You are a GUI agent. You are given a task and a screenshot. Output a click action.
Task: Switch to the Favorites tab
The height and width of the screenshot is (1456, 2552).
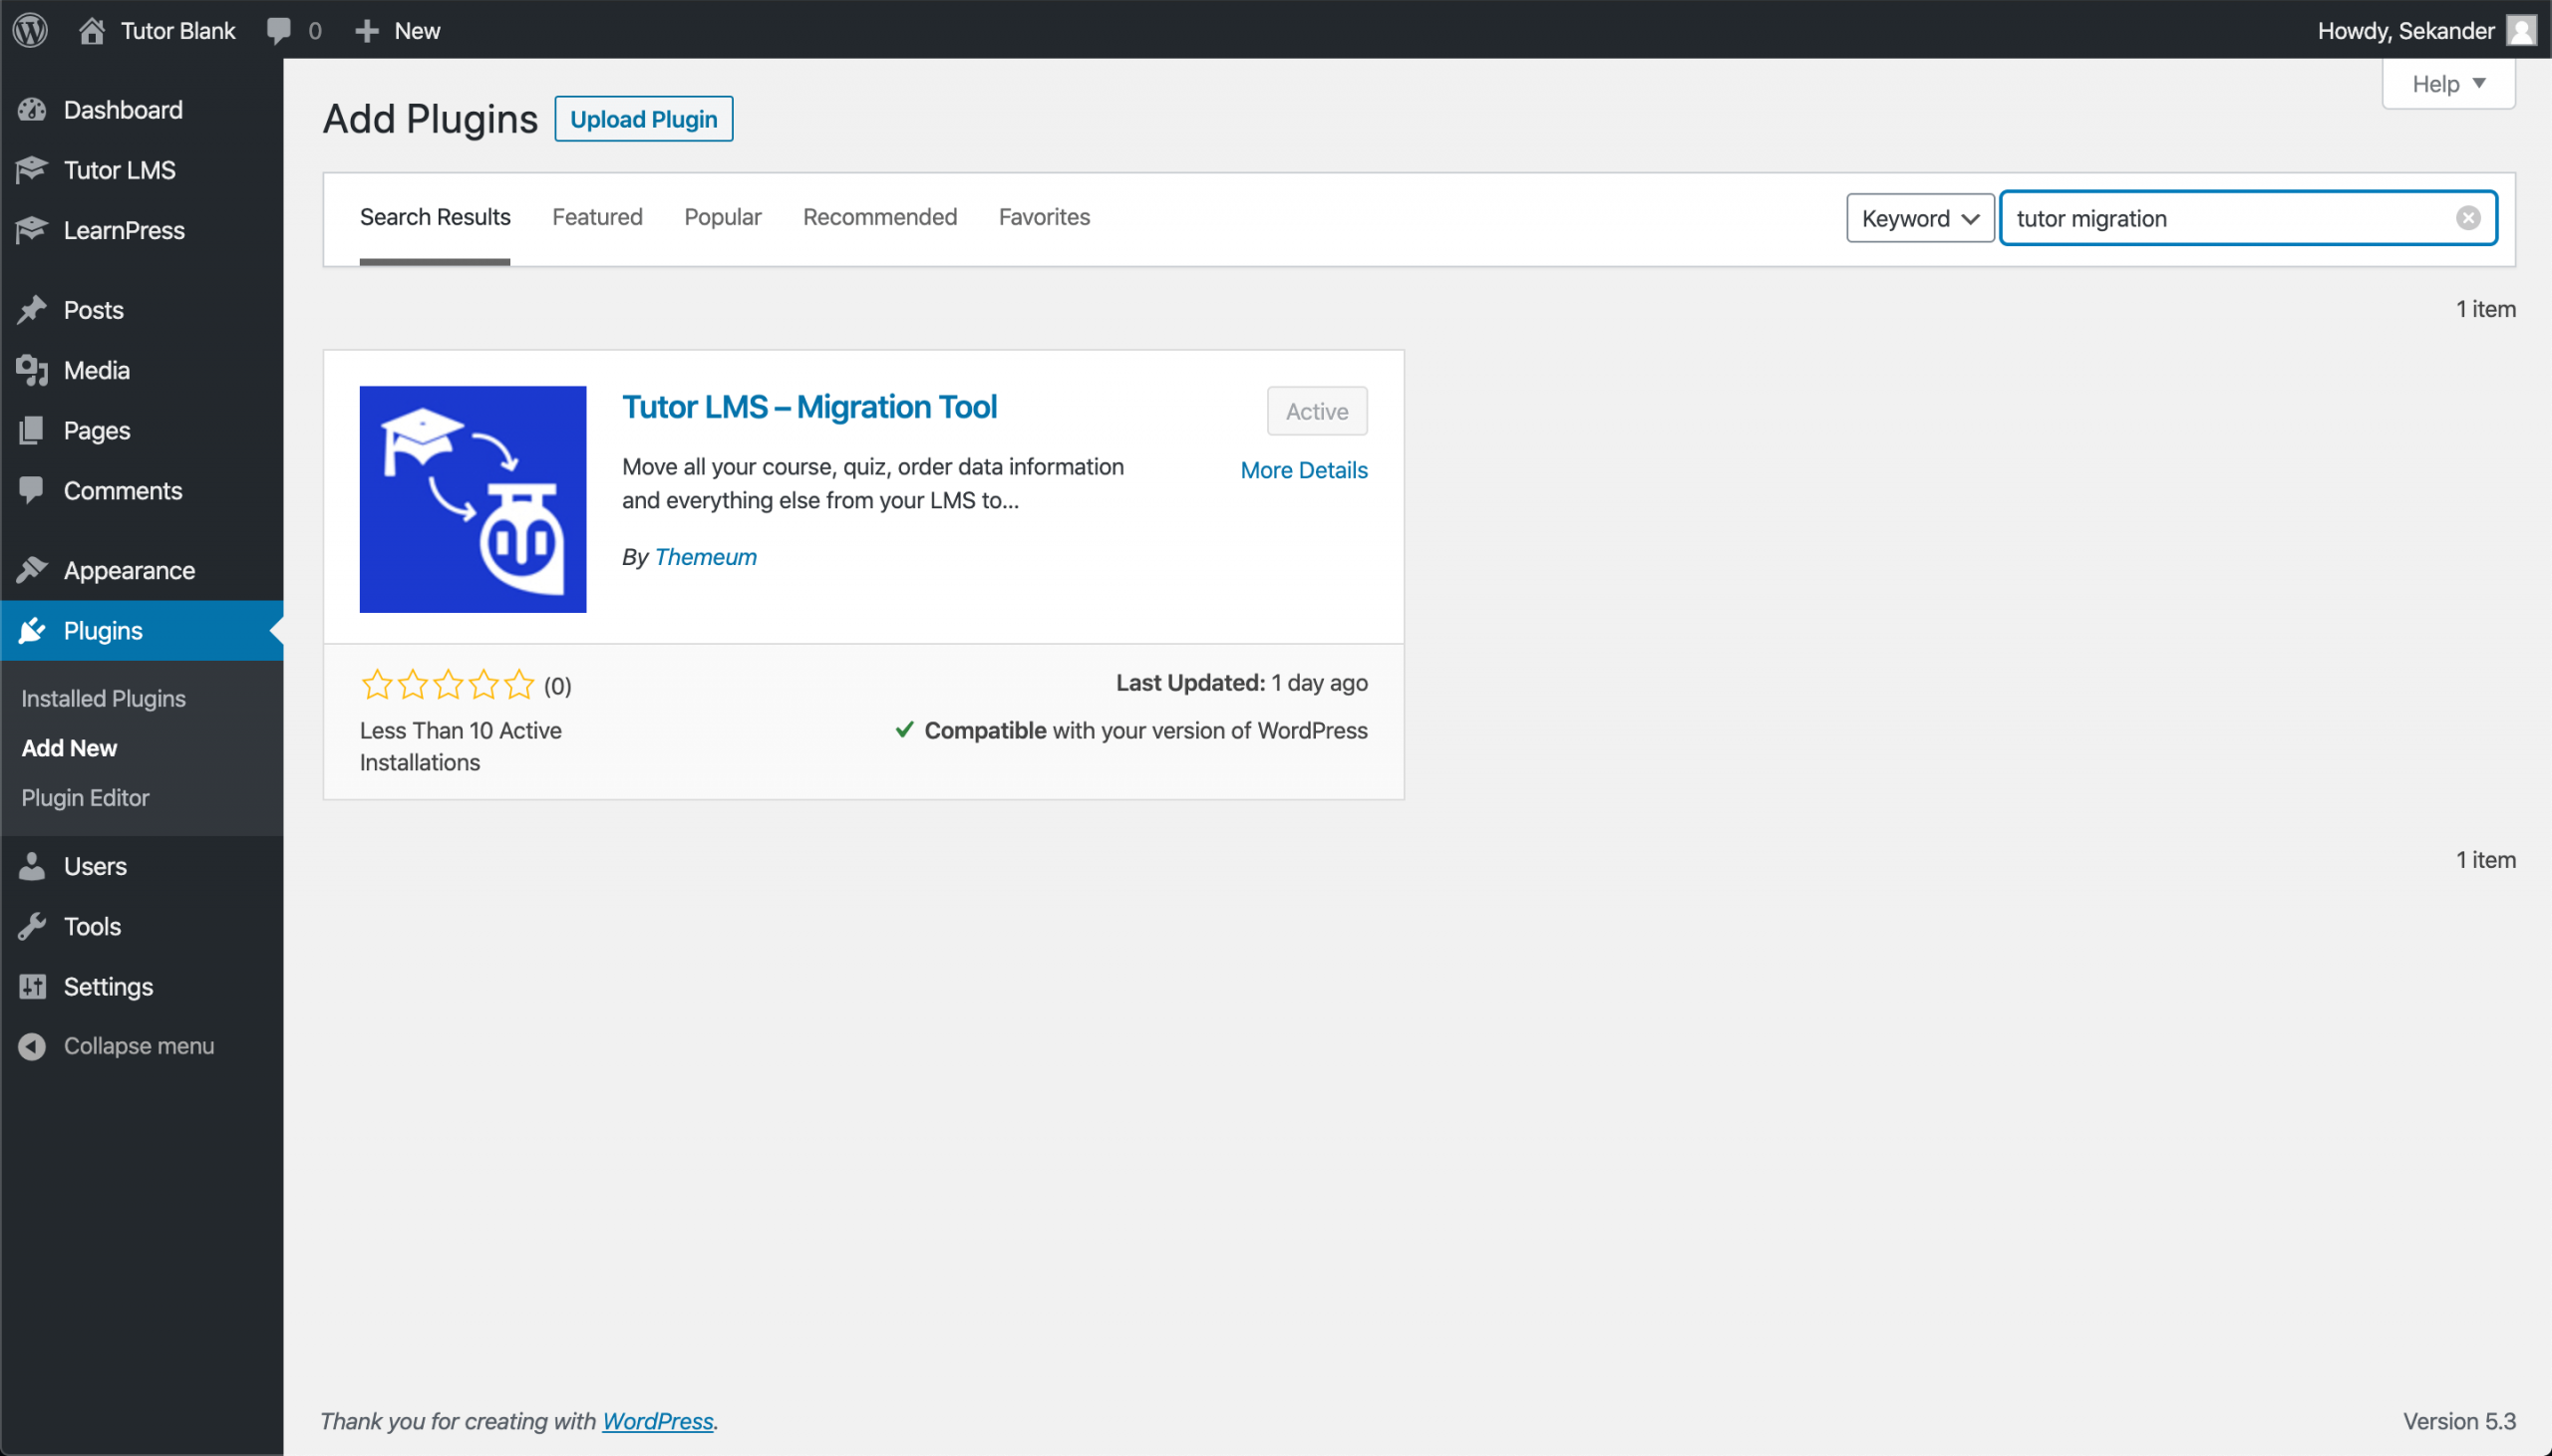tap(1044, 217)
